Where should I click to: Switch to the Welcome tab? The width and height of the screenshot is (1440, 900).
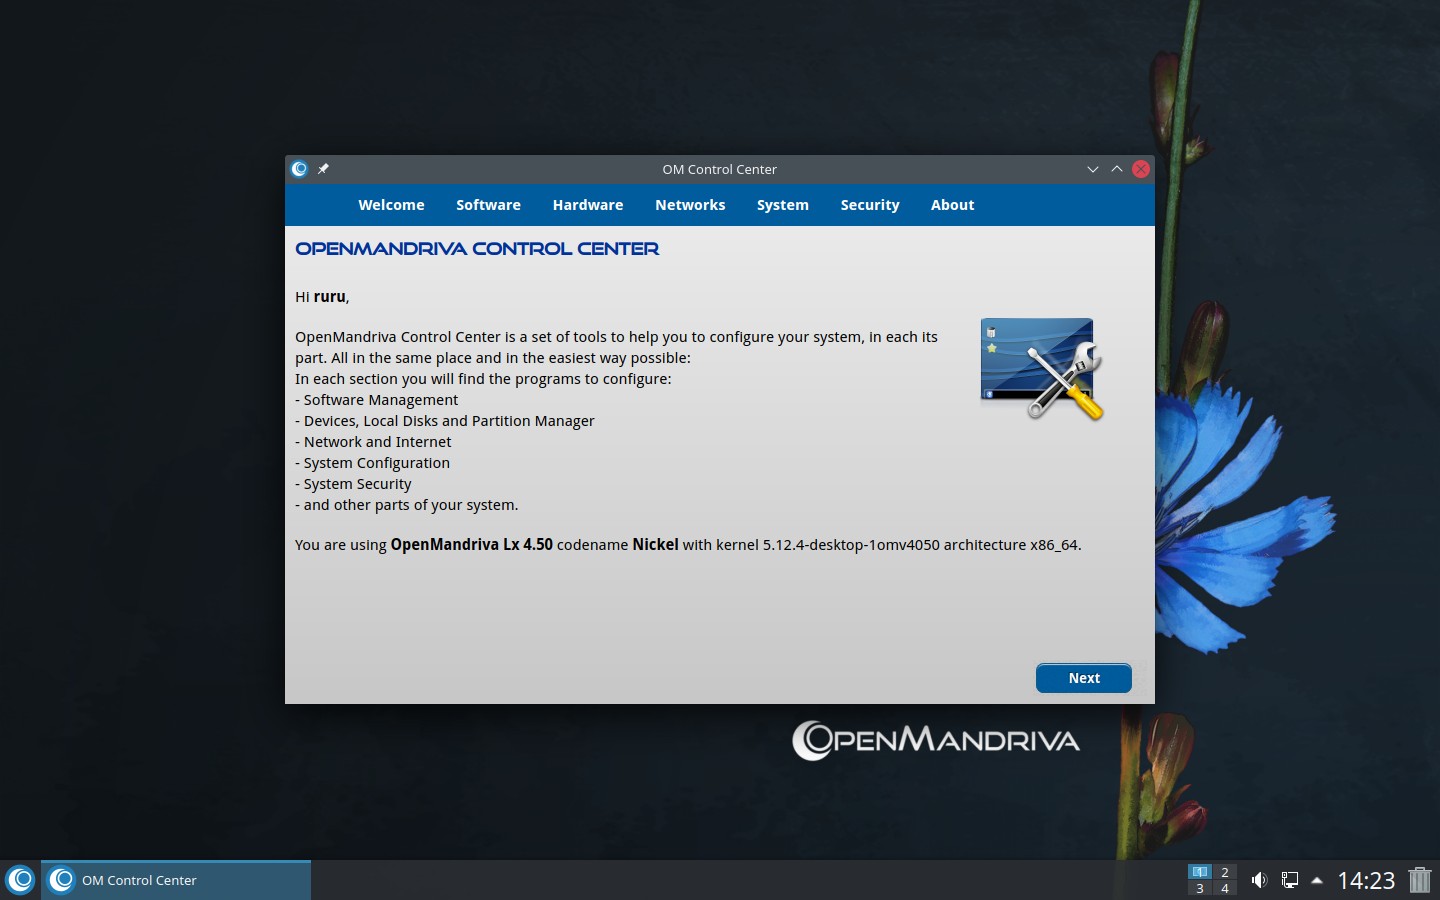coord(391,205)
